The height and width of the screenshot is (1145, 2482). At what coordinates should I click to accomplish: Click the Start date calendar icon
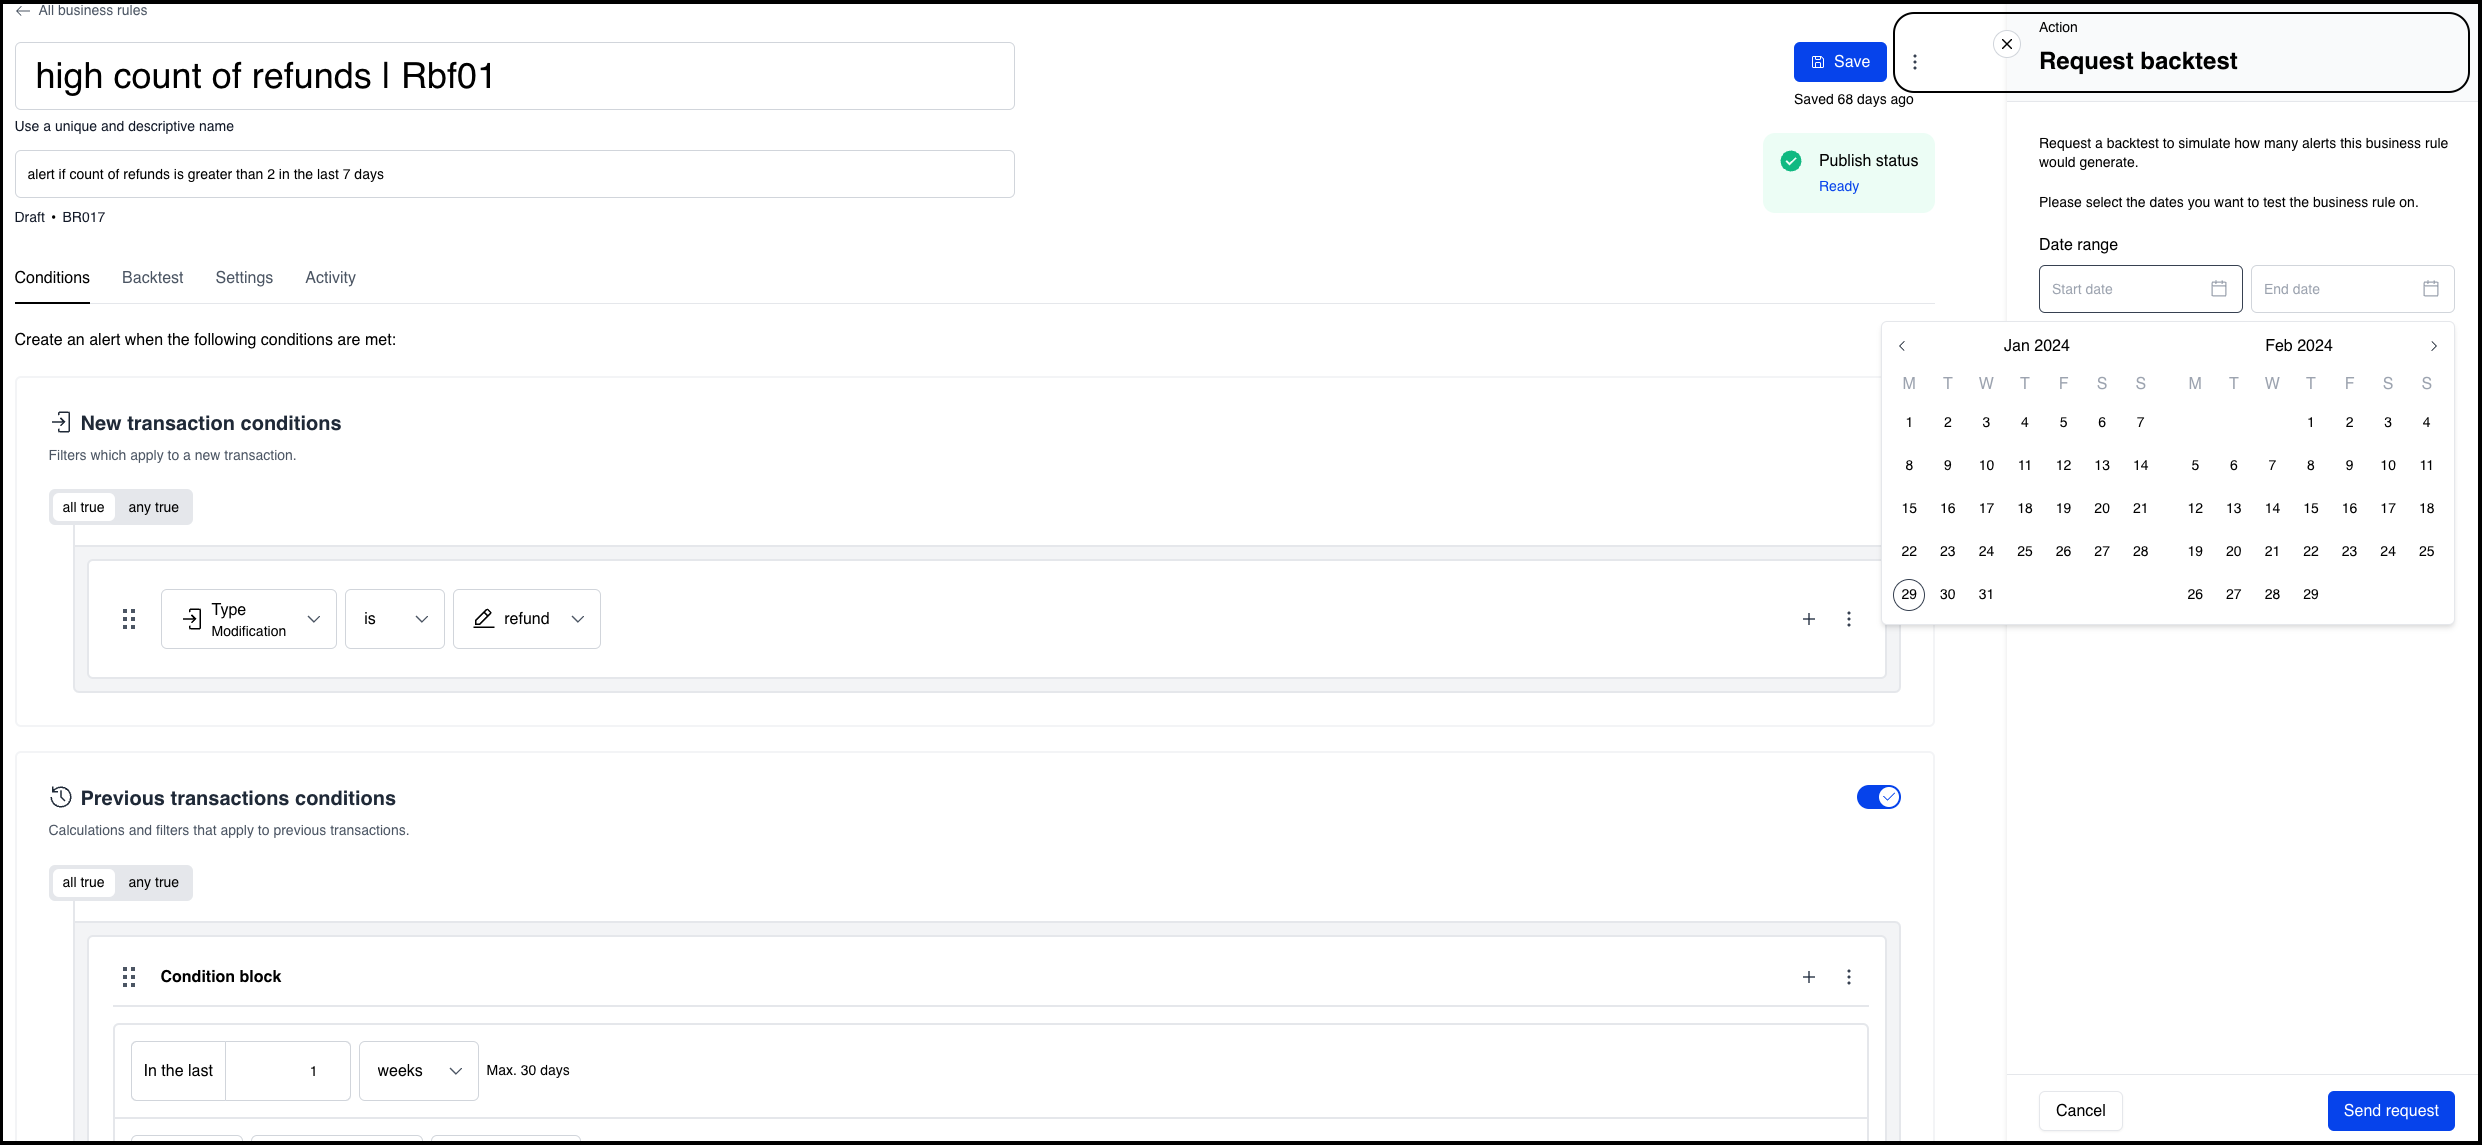[2218, 289]
